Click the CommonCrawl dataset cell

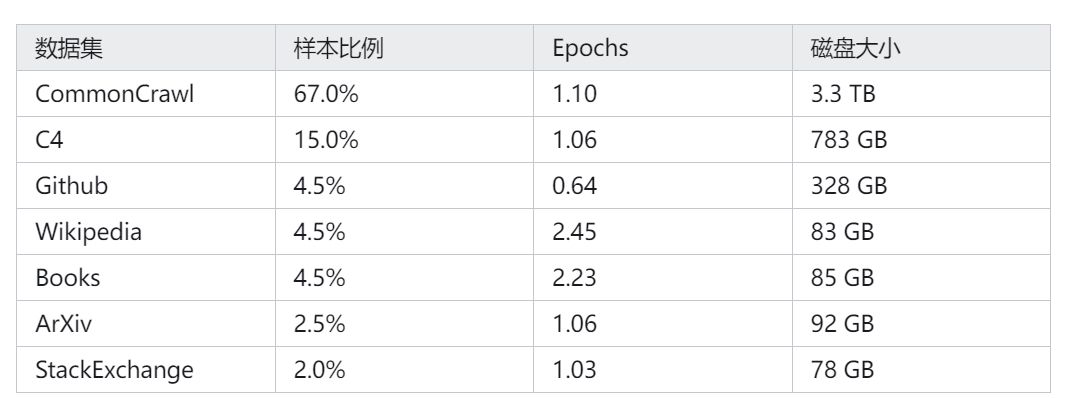(x=146, y=94)
